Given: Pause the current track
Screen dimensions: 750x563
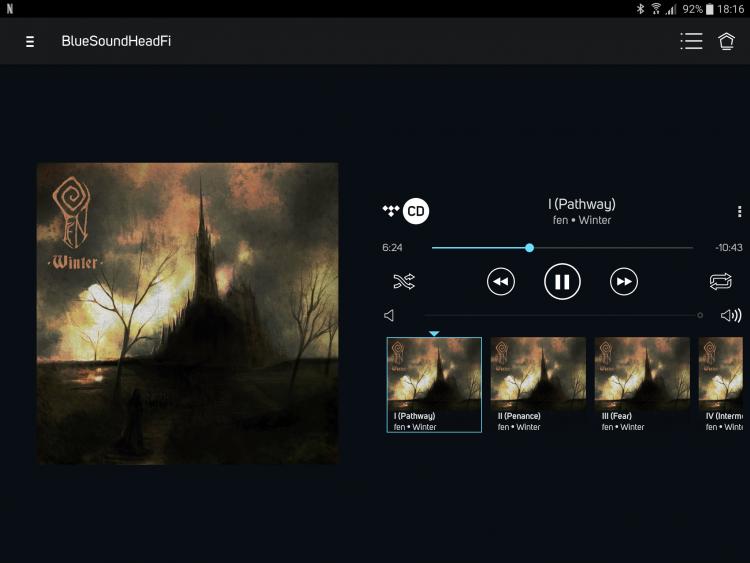Looking at the screenshot, I should tap(562, 282).
